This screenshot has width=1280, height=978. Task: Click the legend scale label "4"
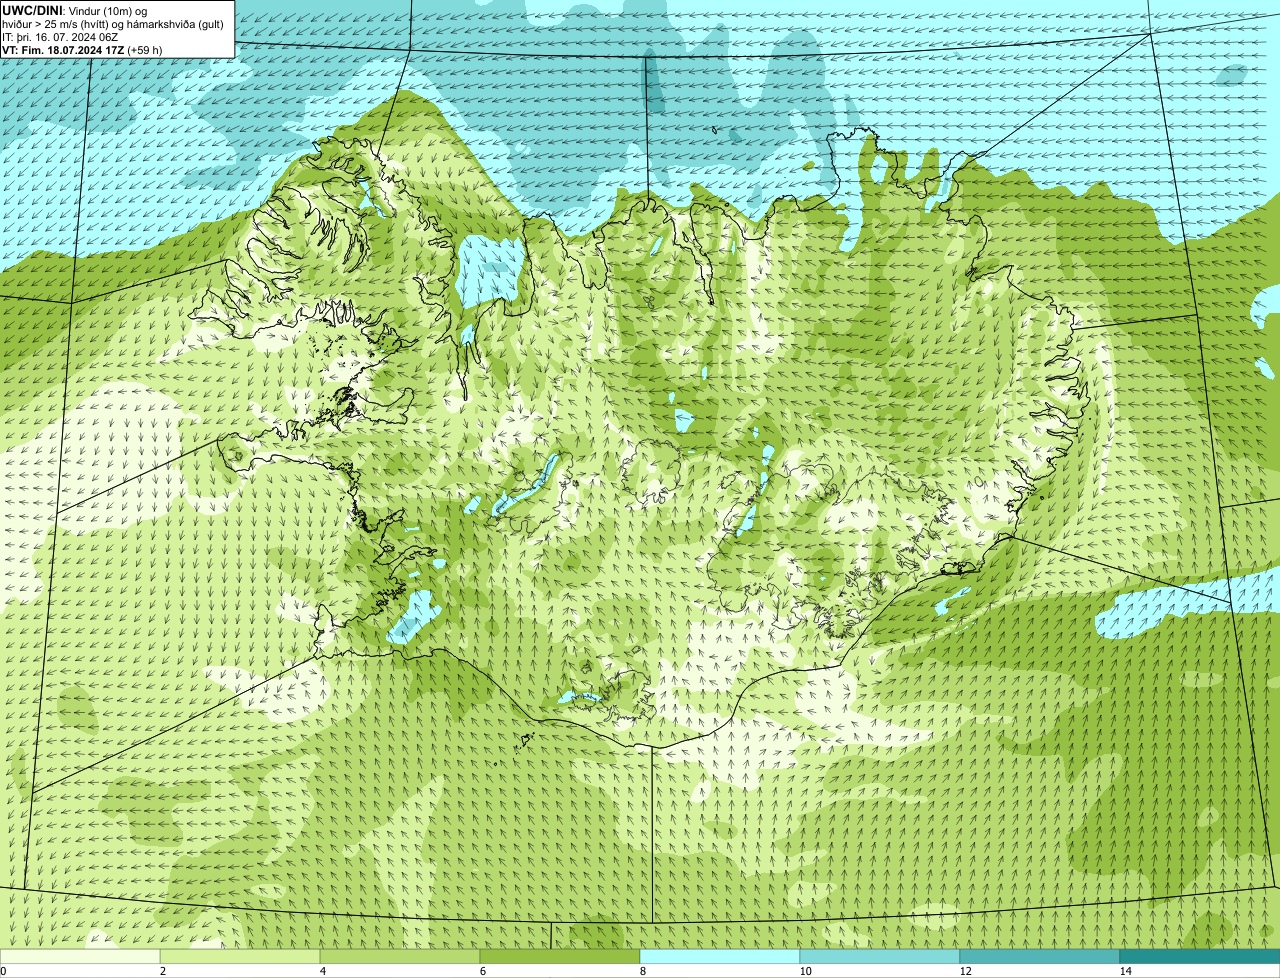[x=322, y=971]
